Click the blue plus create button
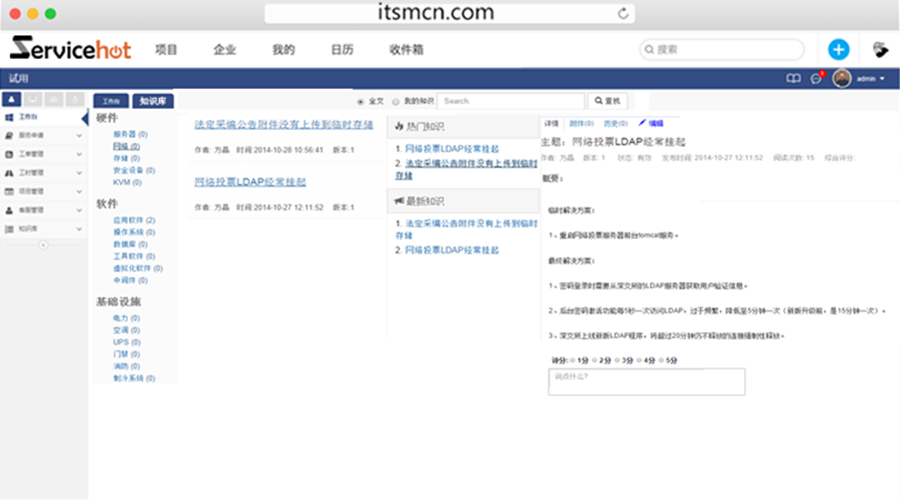Viewport: 900px width, 500px height. (x=838, y=49)
